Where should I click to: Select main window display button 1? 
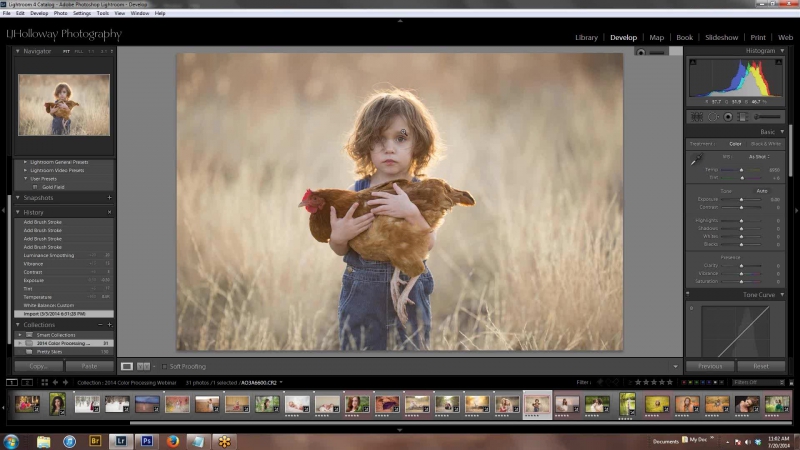click(11, 382)
